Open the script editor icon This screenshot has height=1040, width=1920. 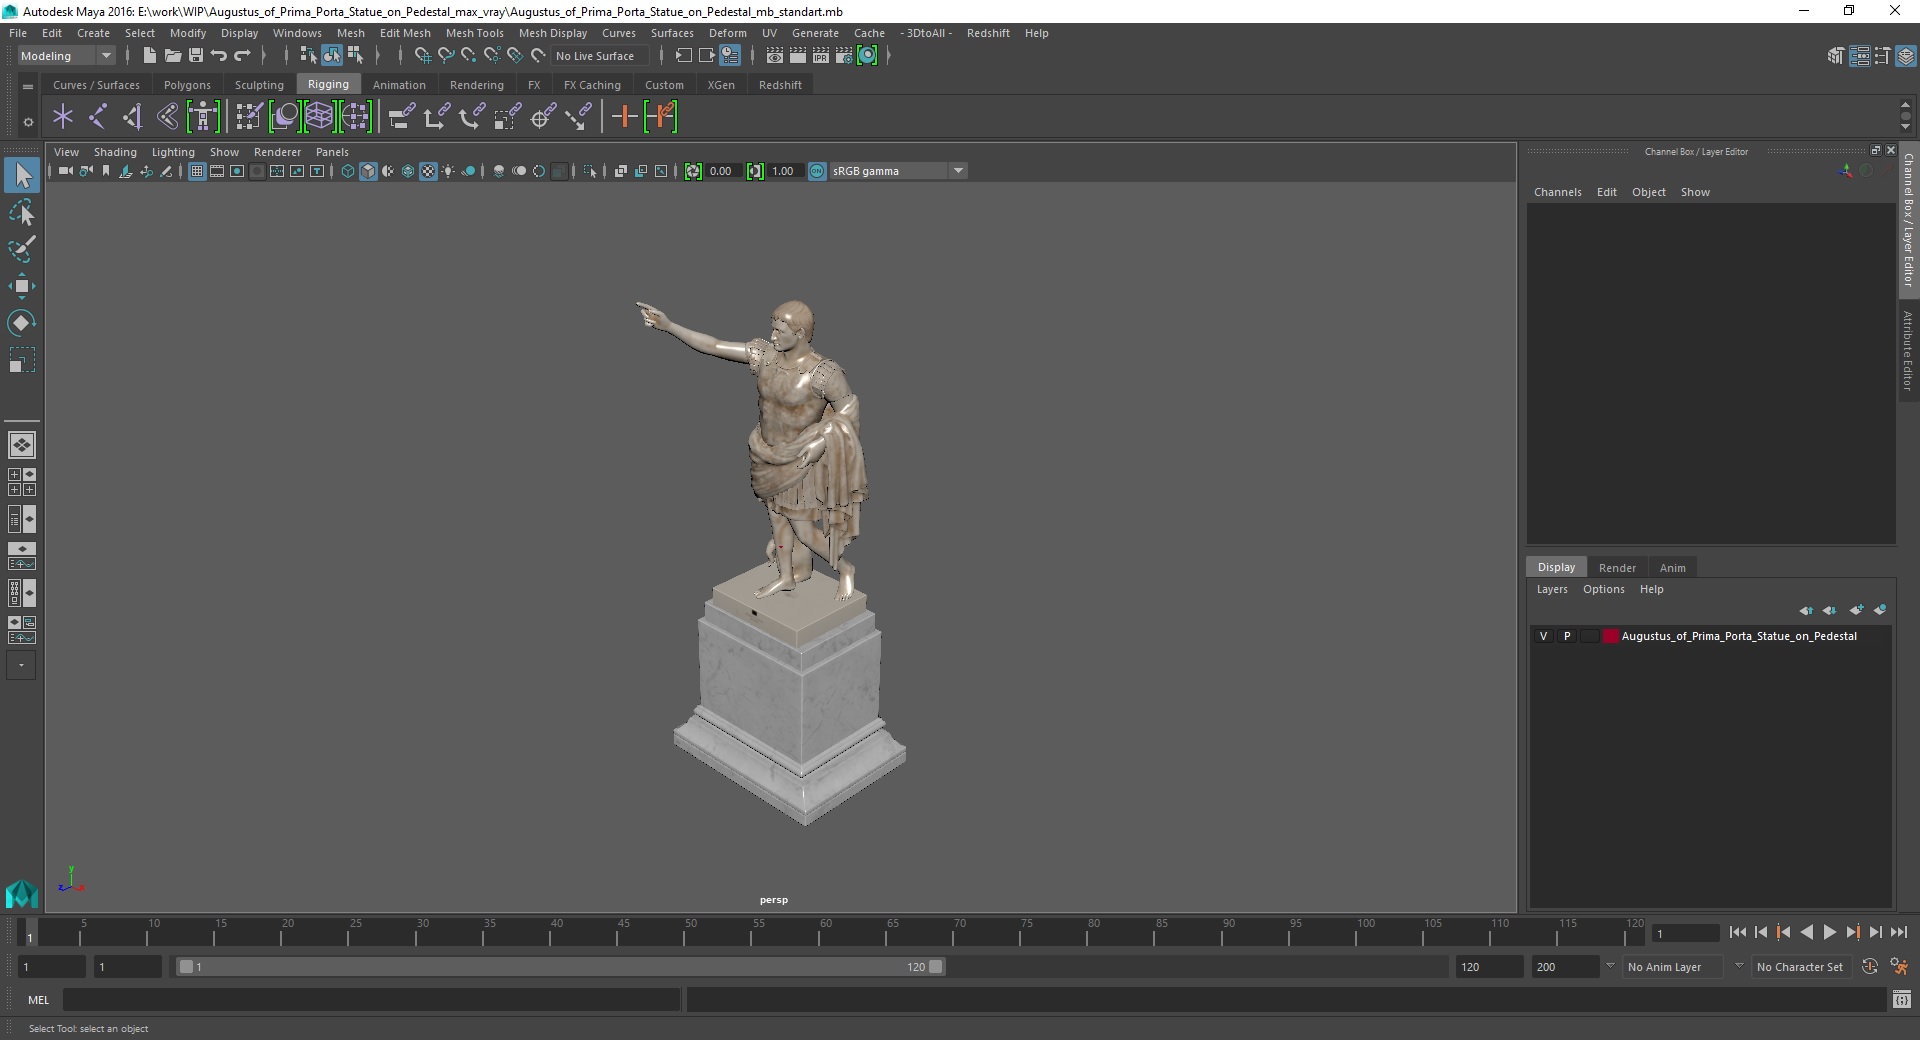1902,999
